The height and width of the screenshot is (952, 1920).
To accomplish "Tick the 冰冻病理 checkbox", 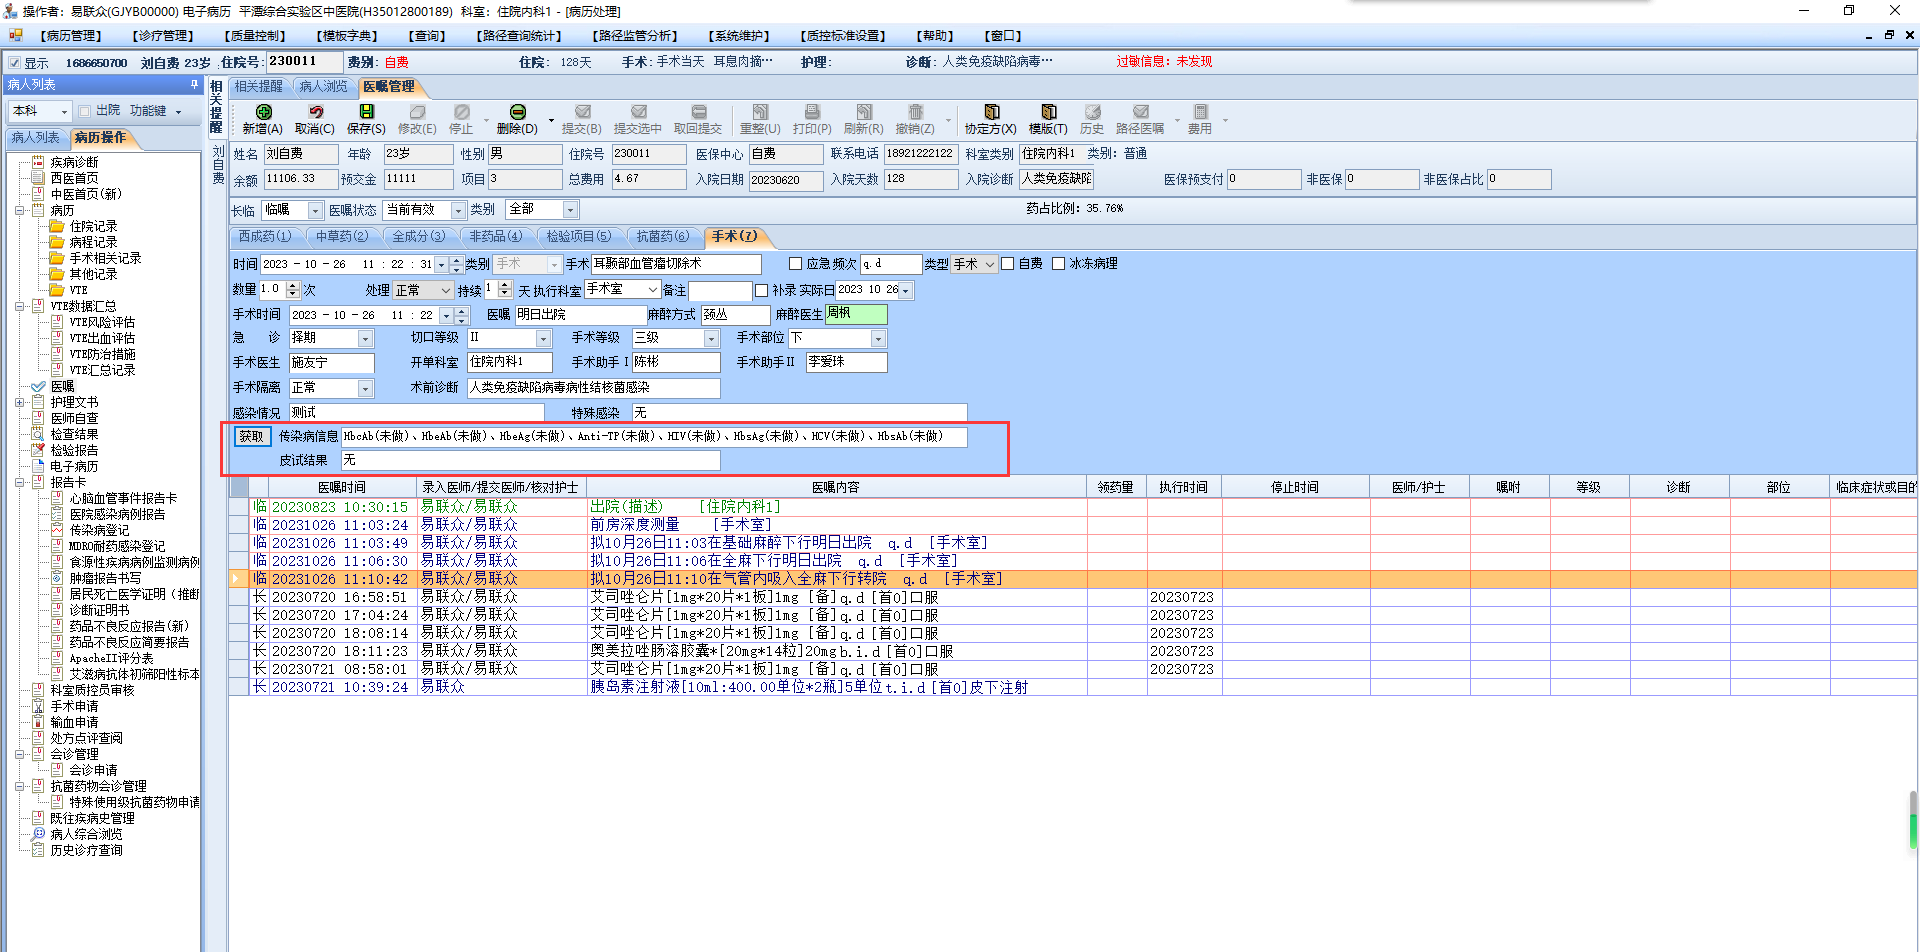I will [1058, 264].
